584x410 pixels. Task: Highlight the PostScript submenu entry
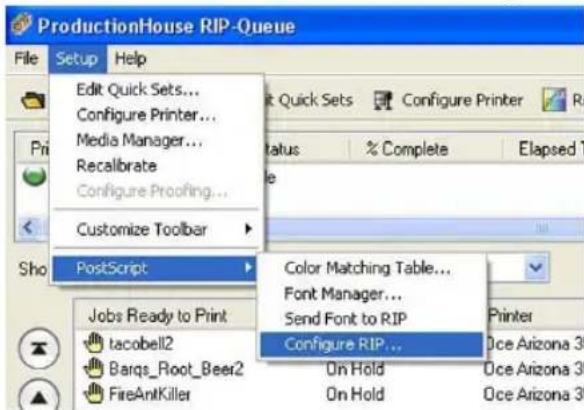coord(155,268)
